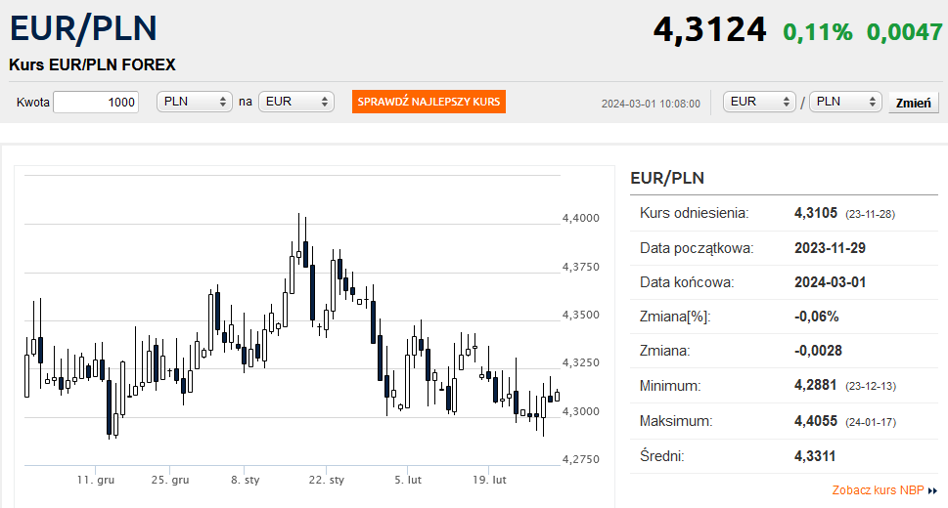Click the maximum date (24-01-17)
Viewport: 948px width, 508px height.
click(x=871, y=422)
